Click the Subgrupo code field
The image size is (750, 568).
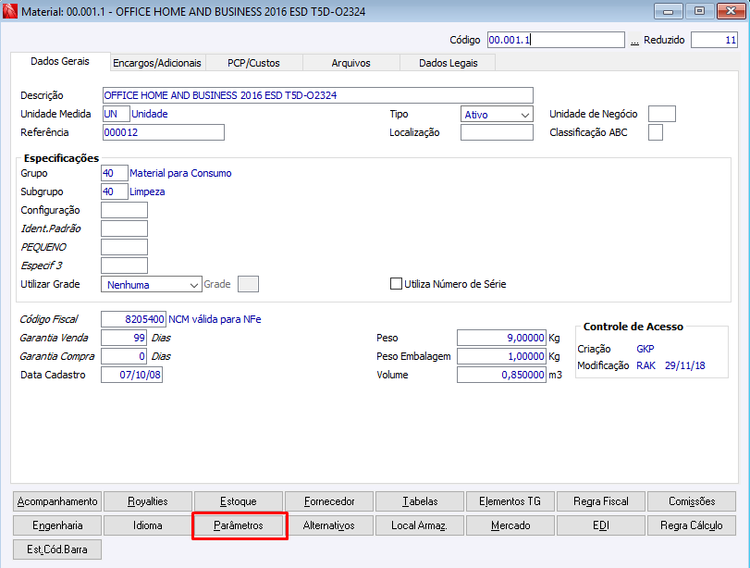pos(114,191)
